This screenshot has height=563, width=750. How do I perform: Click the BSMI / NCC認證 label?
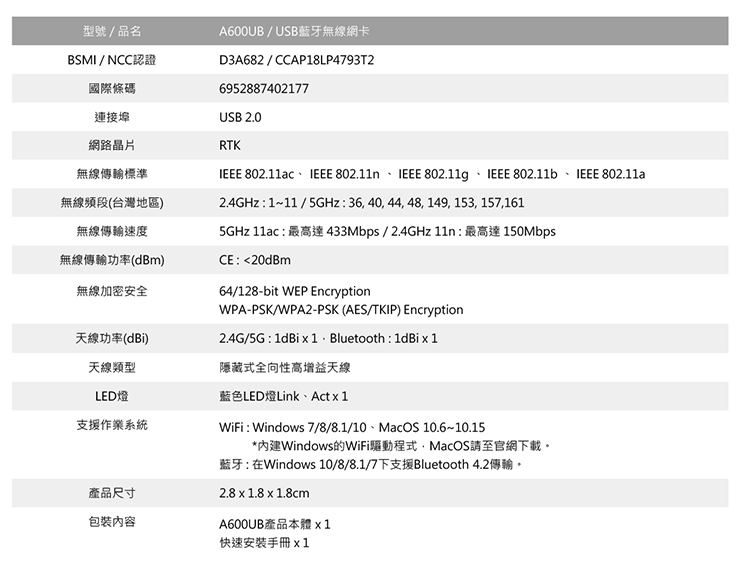click(x=112, y=60)
